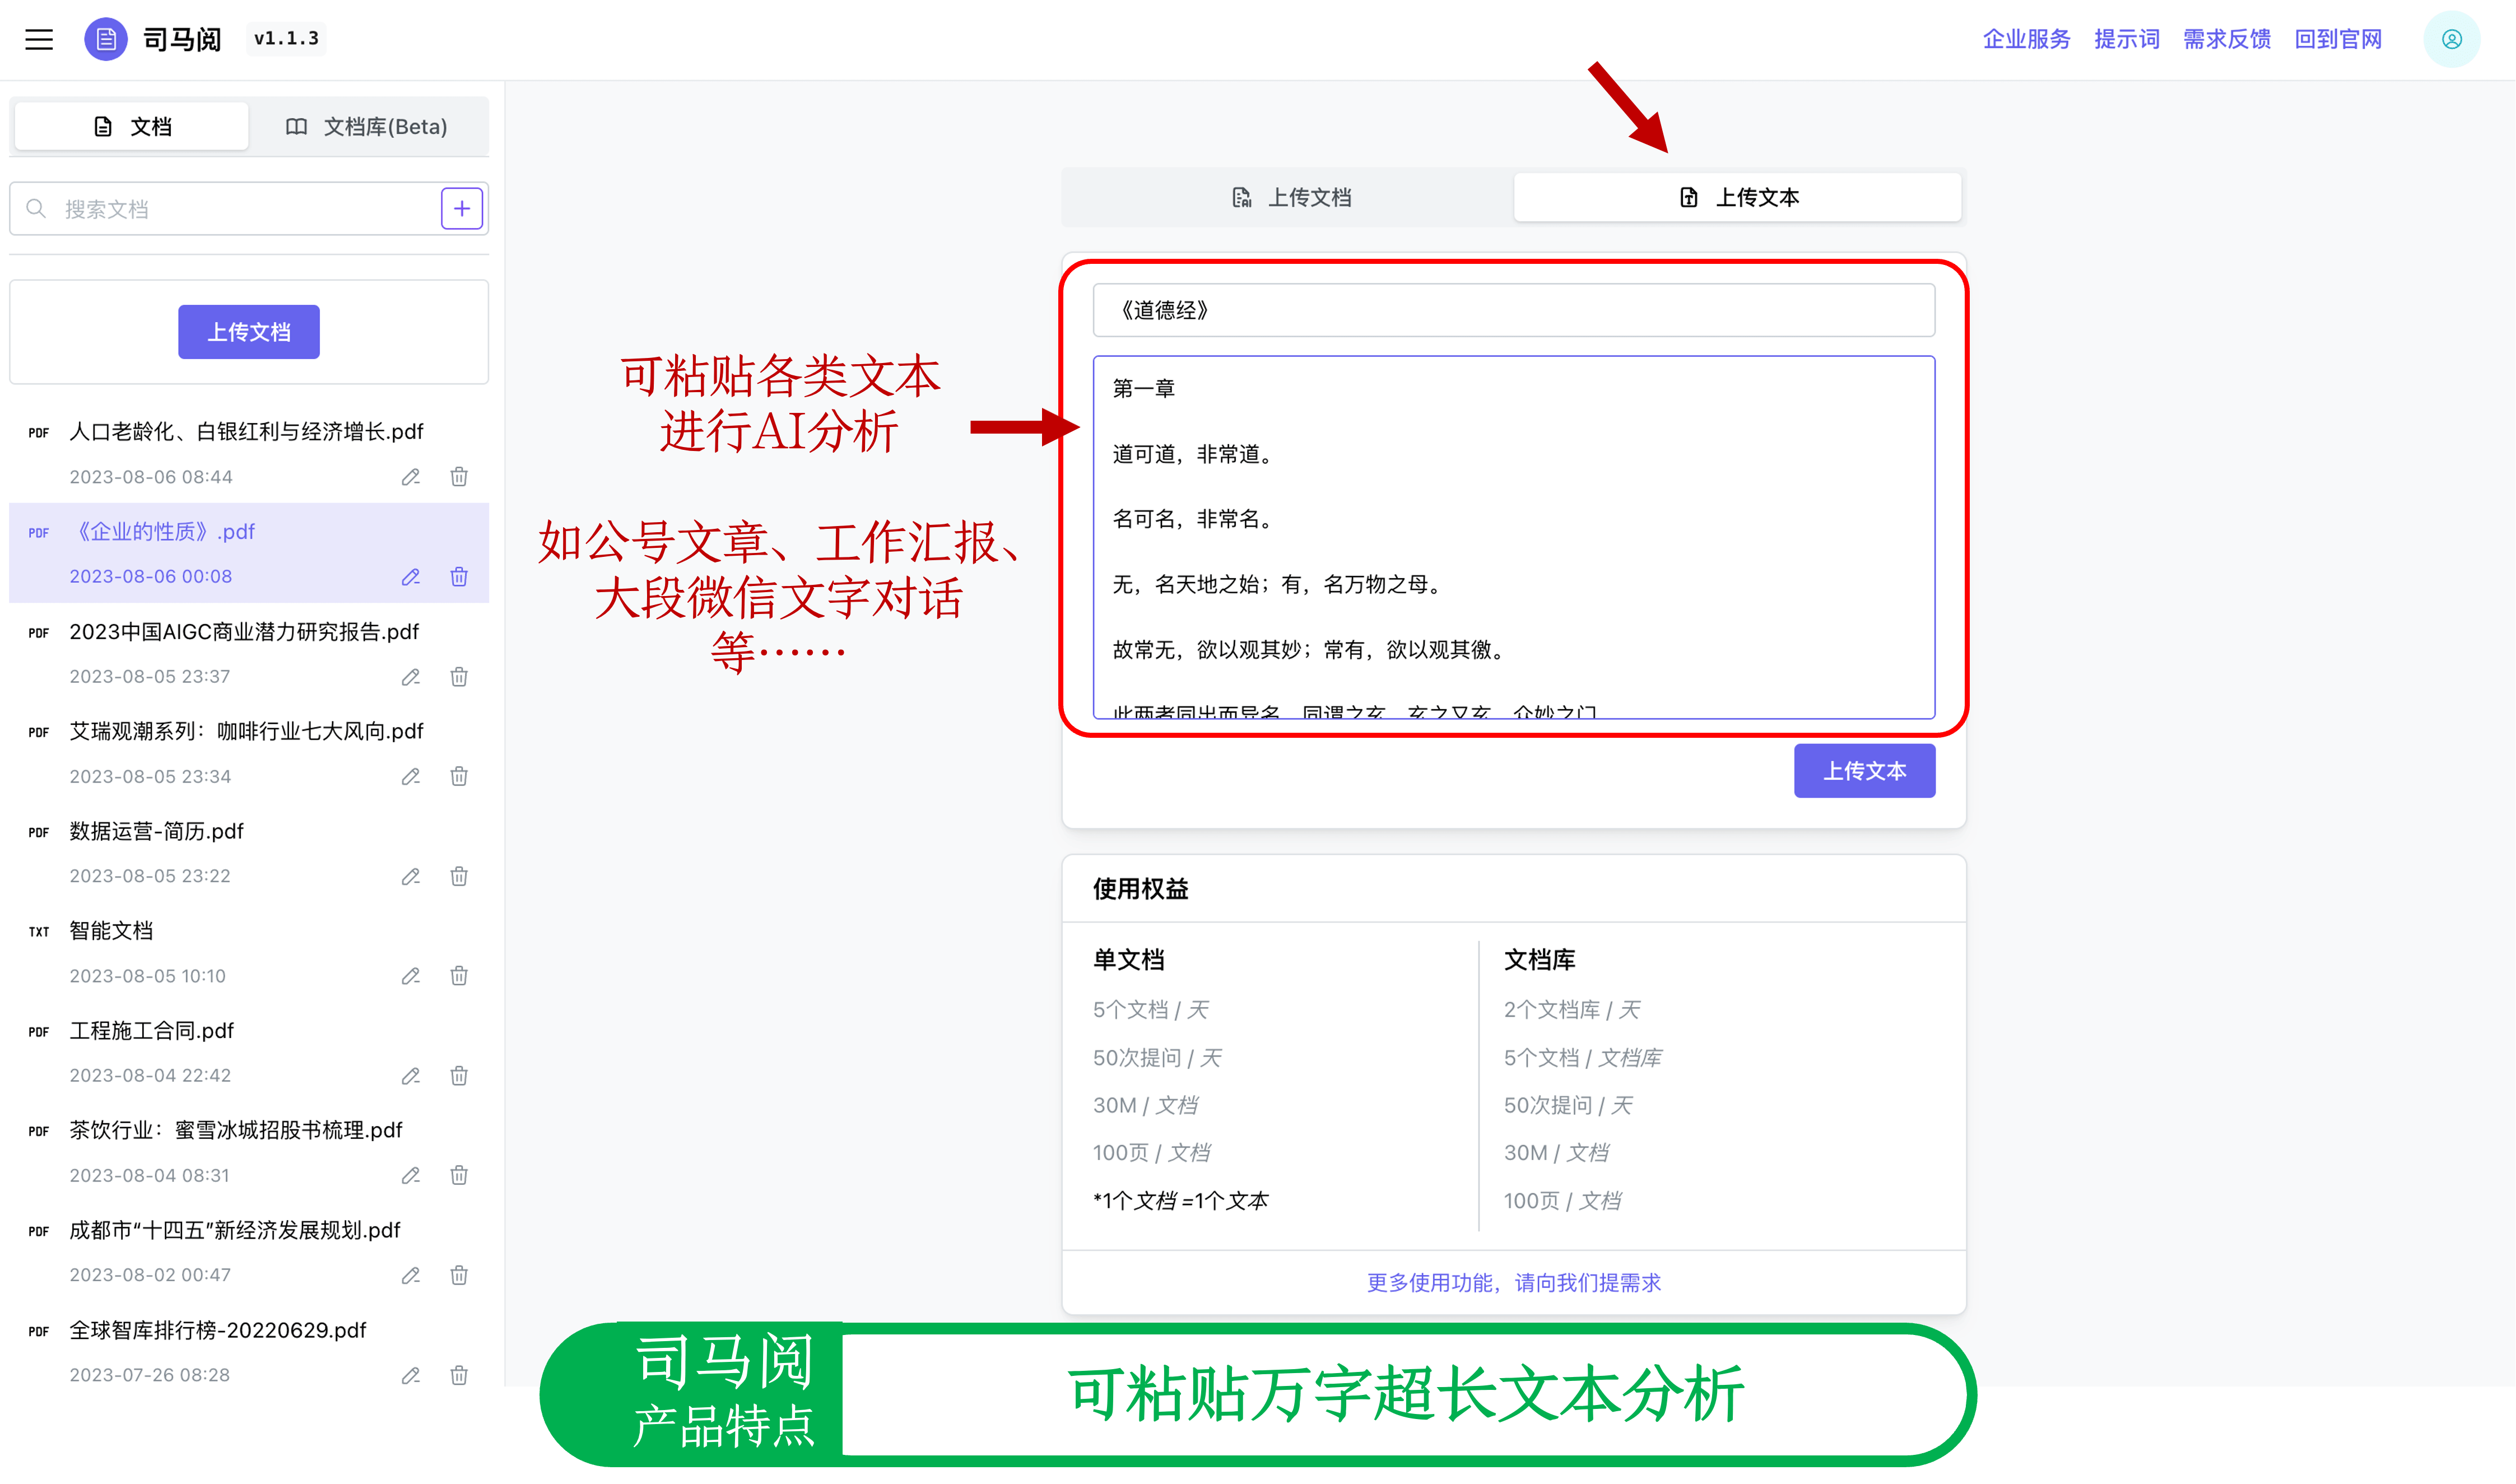Rename 数据运营-简历.pdf
This screenshot has height=1484, width=2516.
point(411,877)
